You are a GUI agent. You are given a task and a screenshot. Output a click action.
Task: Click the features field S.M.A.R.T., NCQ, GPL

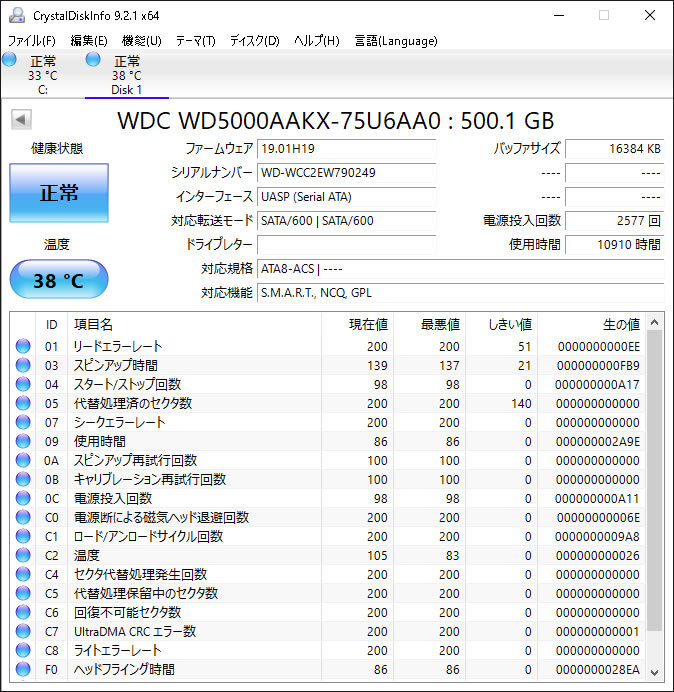(x=460, y=293)
